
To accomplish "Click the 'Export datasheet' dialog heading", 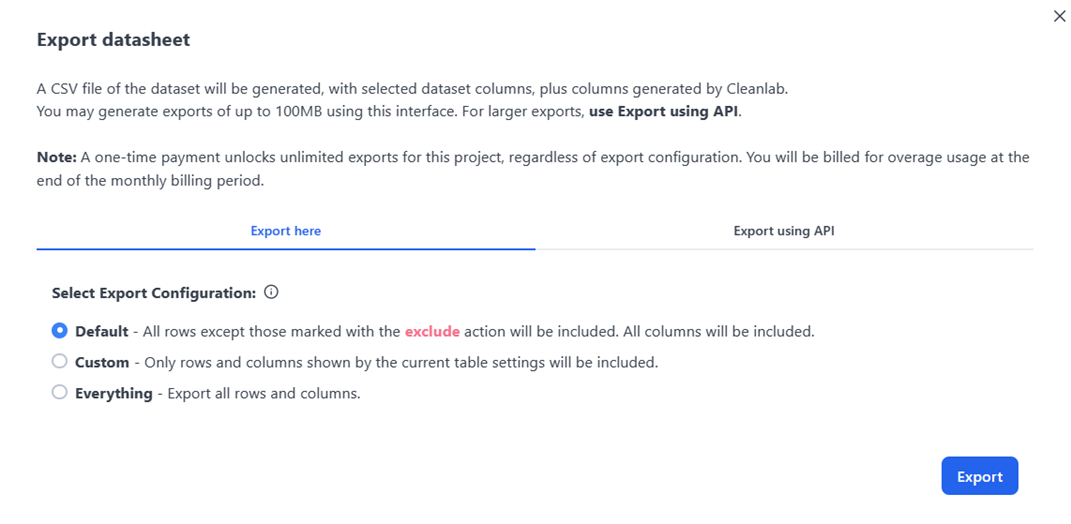I will (x=113, y=40).
